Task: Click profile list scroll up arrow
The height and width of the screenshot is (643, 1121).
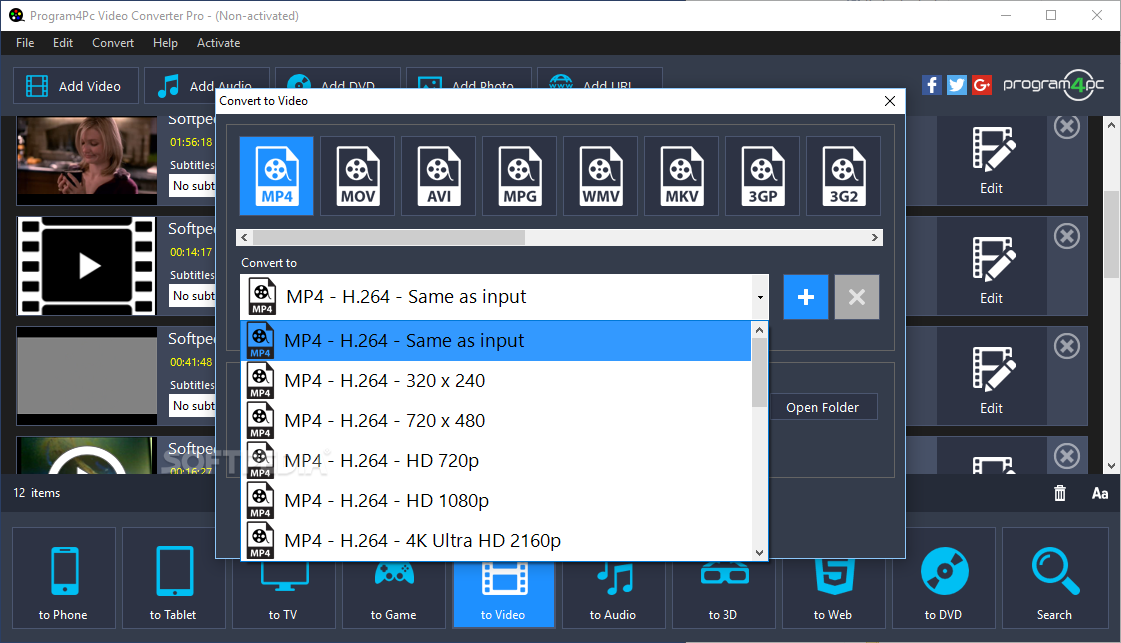Action: [759, 330]
